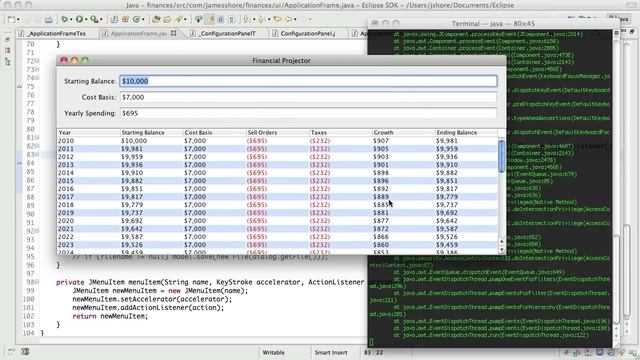The height and width of the screenshot is (360, 640).
Task: Click the hierarchy icon in left sidebar
Action: point(7,62)
